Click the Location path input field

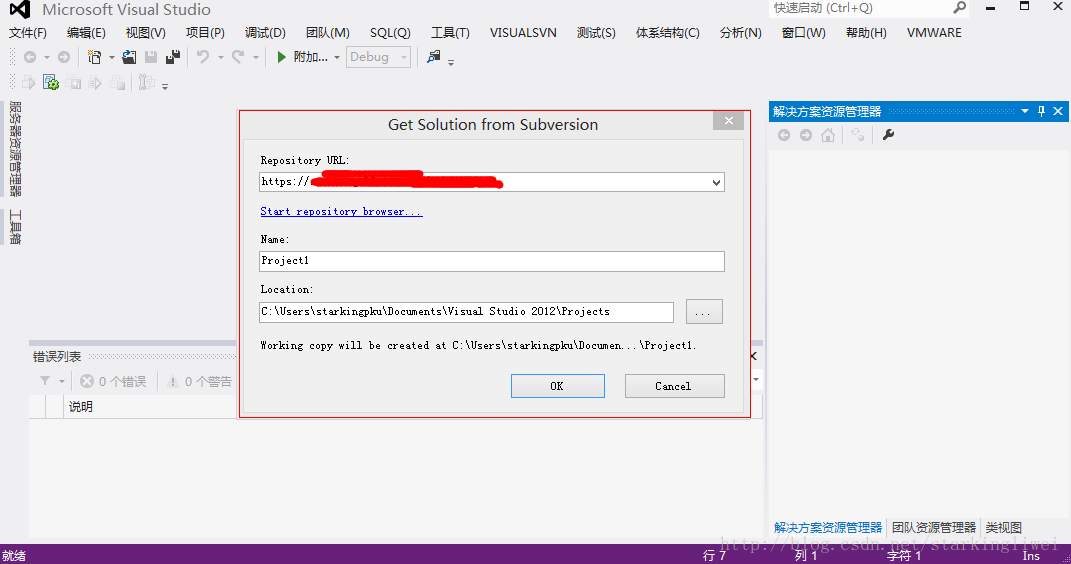coord(467,312)
